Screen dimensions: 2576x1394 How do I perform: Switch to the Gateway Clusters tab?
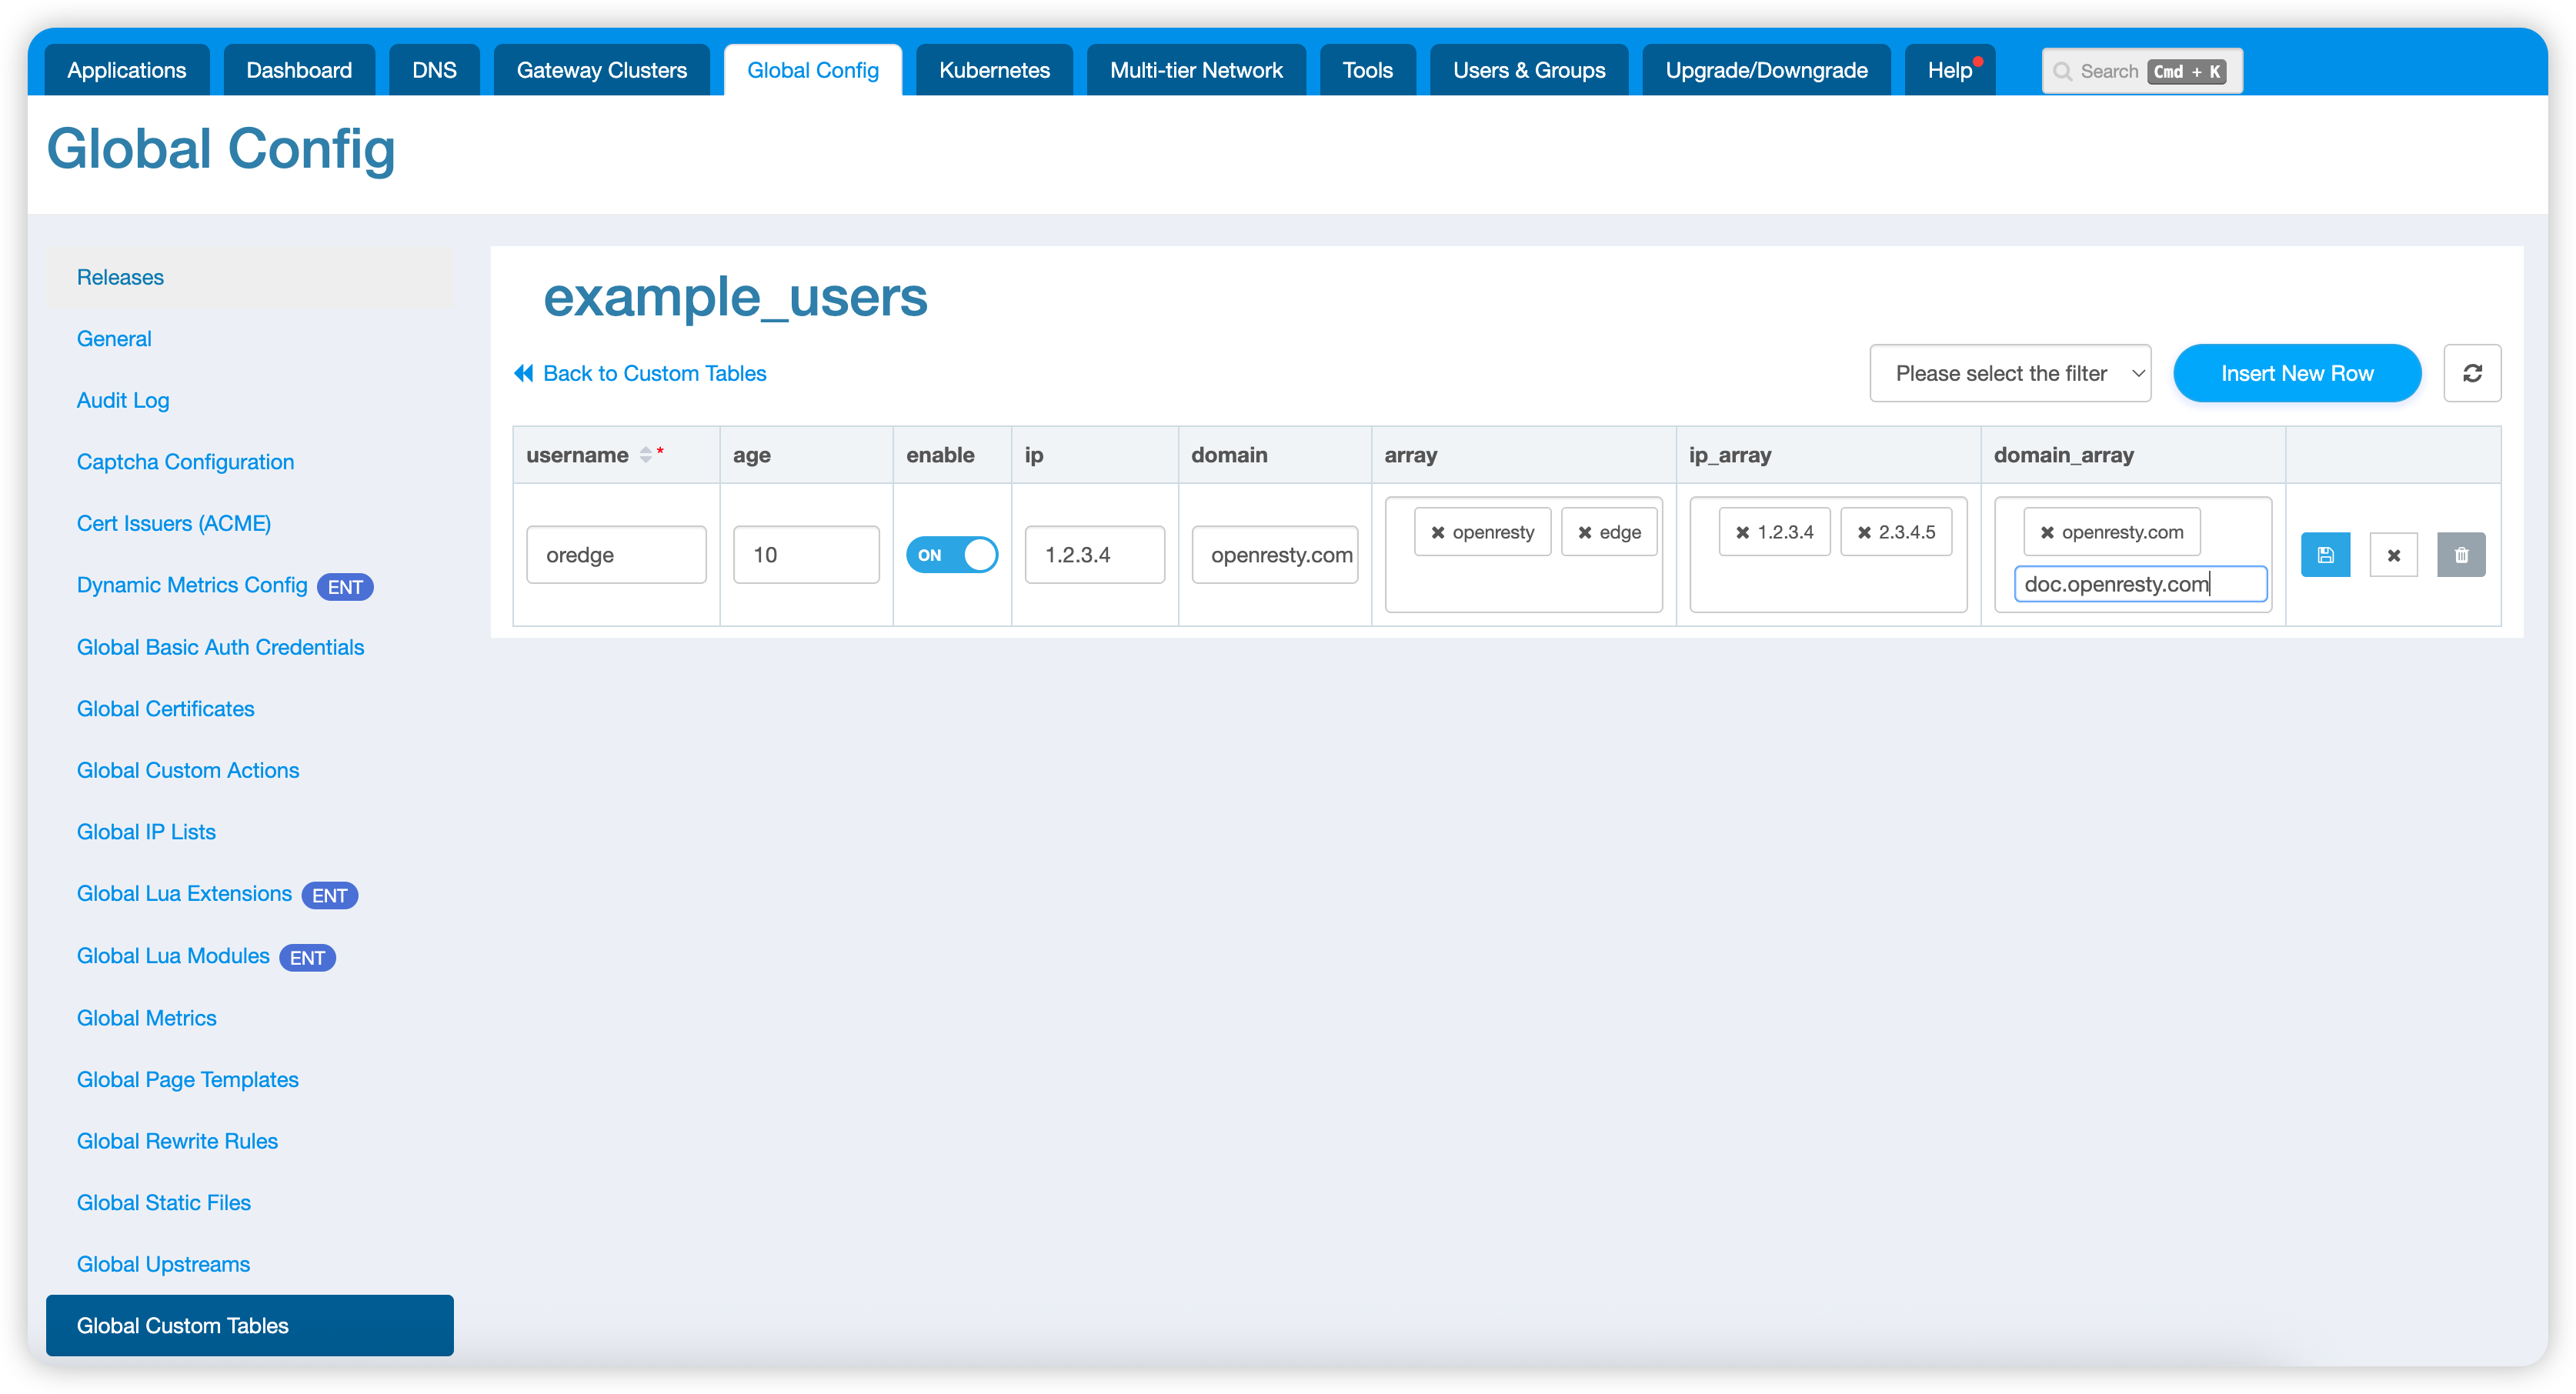(601, 70)
